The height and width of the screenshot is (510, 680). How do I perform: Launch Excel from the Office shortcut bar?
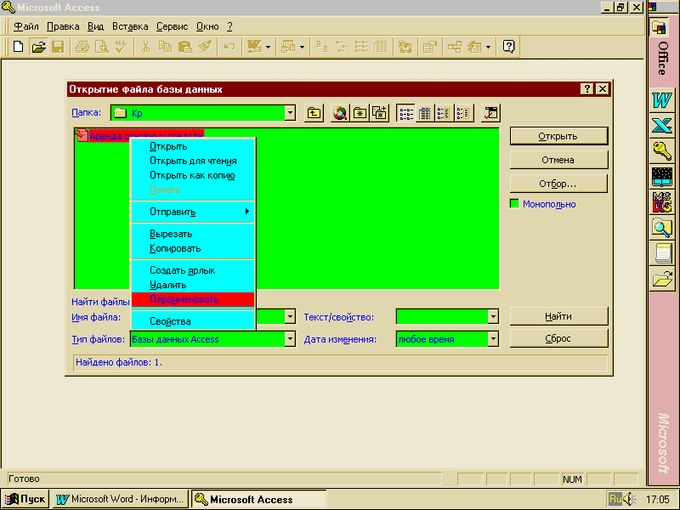661,125
